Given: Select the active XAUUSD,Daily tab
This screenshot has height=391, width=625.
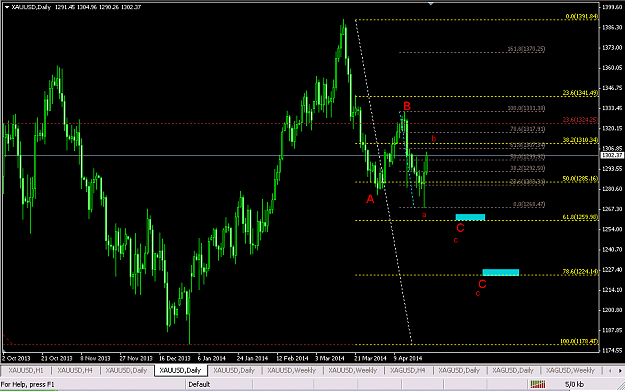Looking at the screenshot, I should coord(180,370).
